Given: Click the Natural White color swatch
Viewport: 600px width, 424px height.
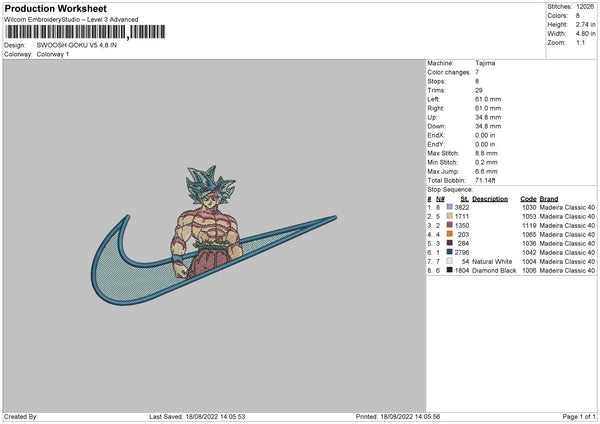Looking at the screenshot, I should [x=449, y=261].
